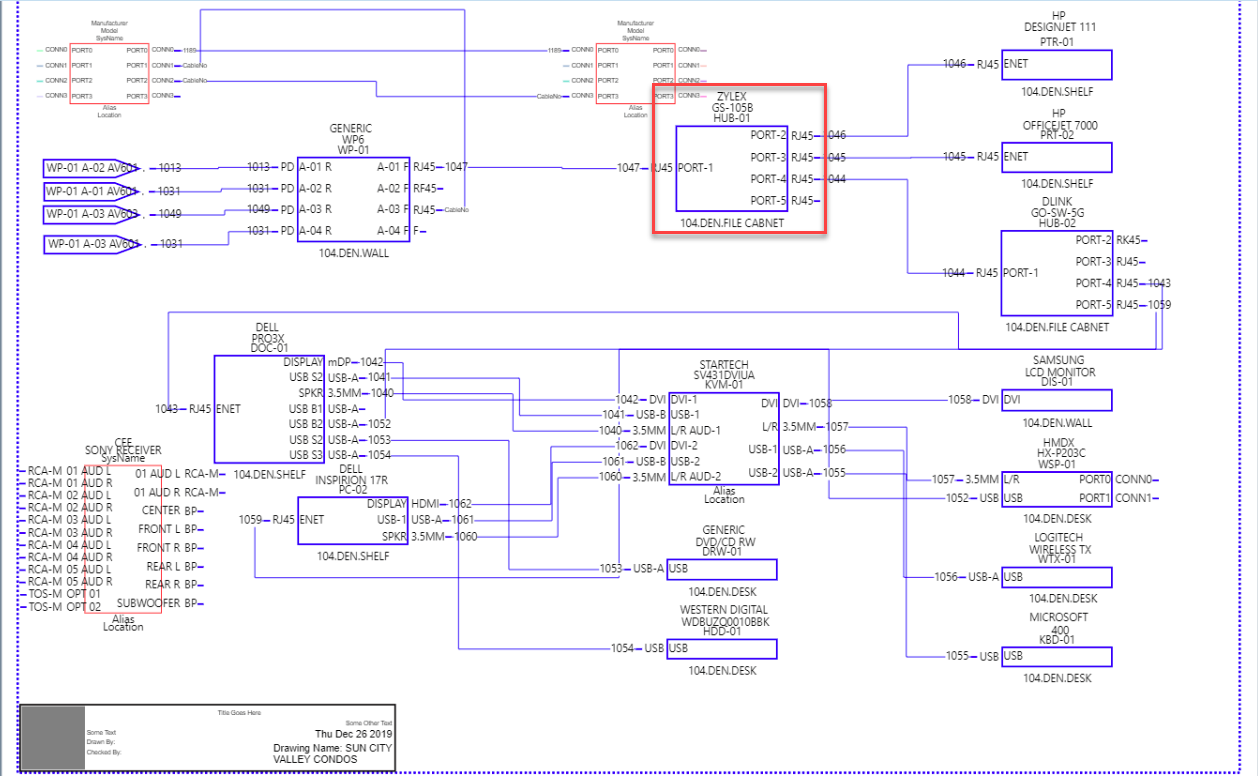Click the MICROSOFT 400 KBD-01 USB box

coord(1057,656)
